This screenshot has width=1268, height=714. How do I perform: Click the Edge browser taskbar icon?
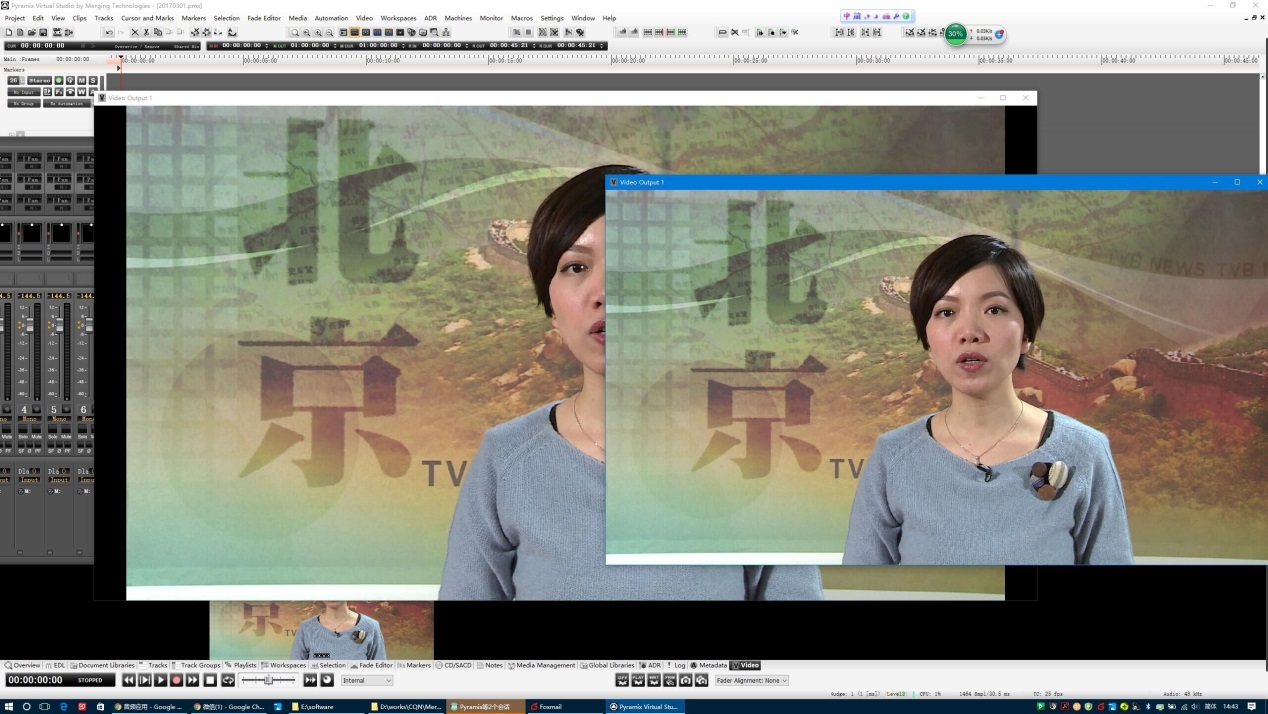coord(64,706)
